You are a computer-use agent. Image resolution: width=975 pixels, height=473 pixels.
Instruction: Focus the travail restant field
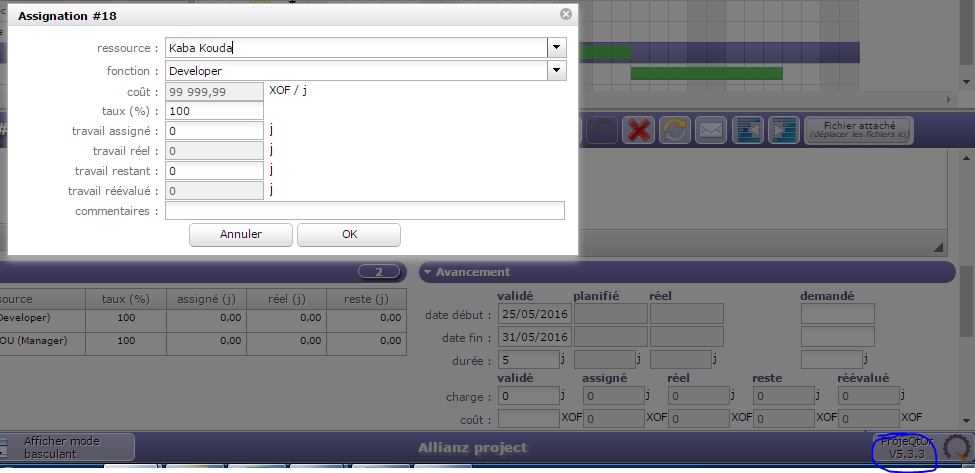point(215,171)
